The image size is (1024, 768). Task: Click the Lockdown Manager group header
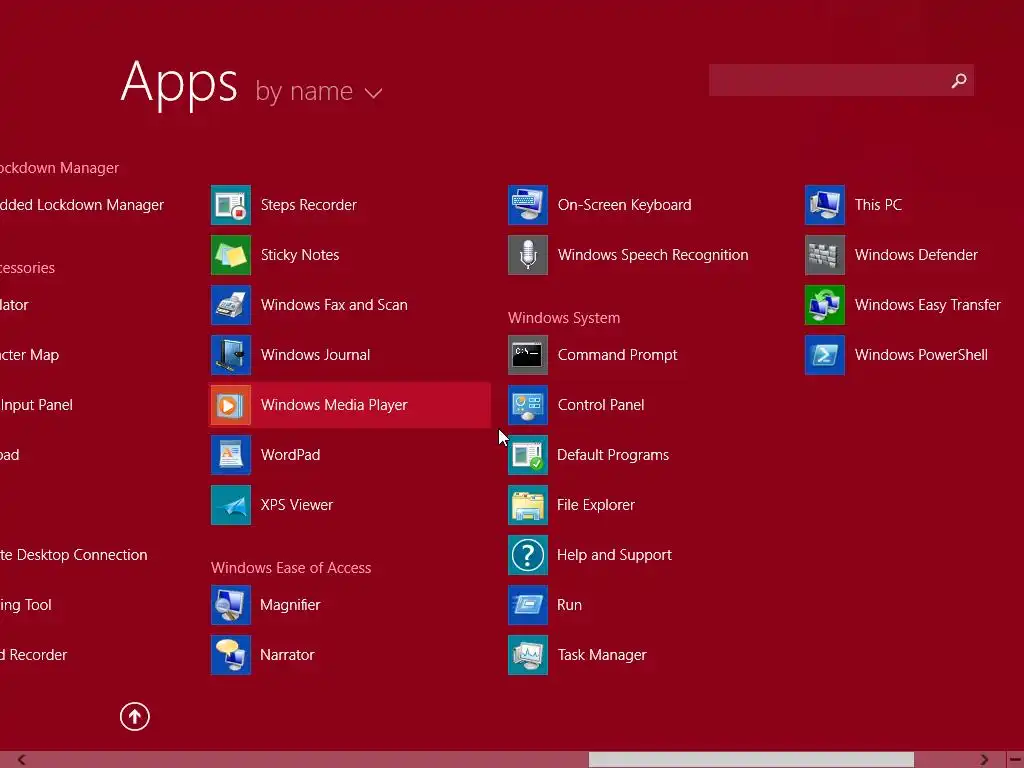pyautogui.click(x=59, y=168)
